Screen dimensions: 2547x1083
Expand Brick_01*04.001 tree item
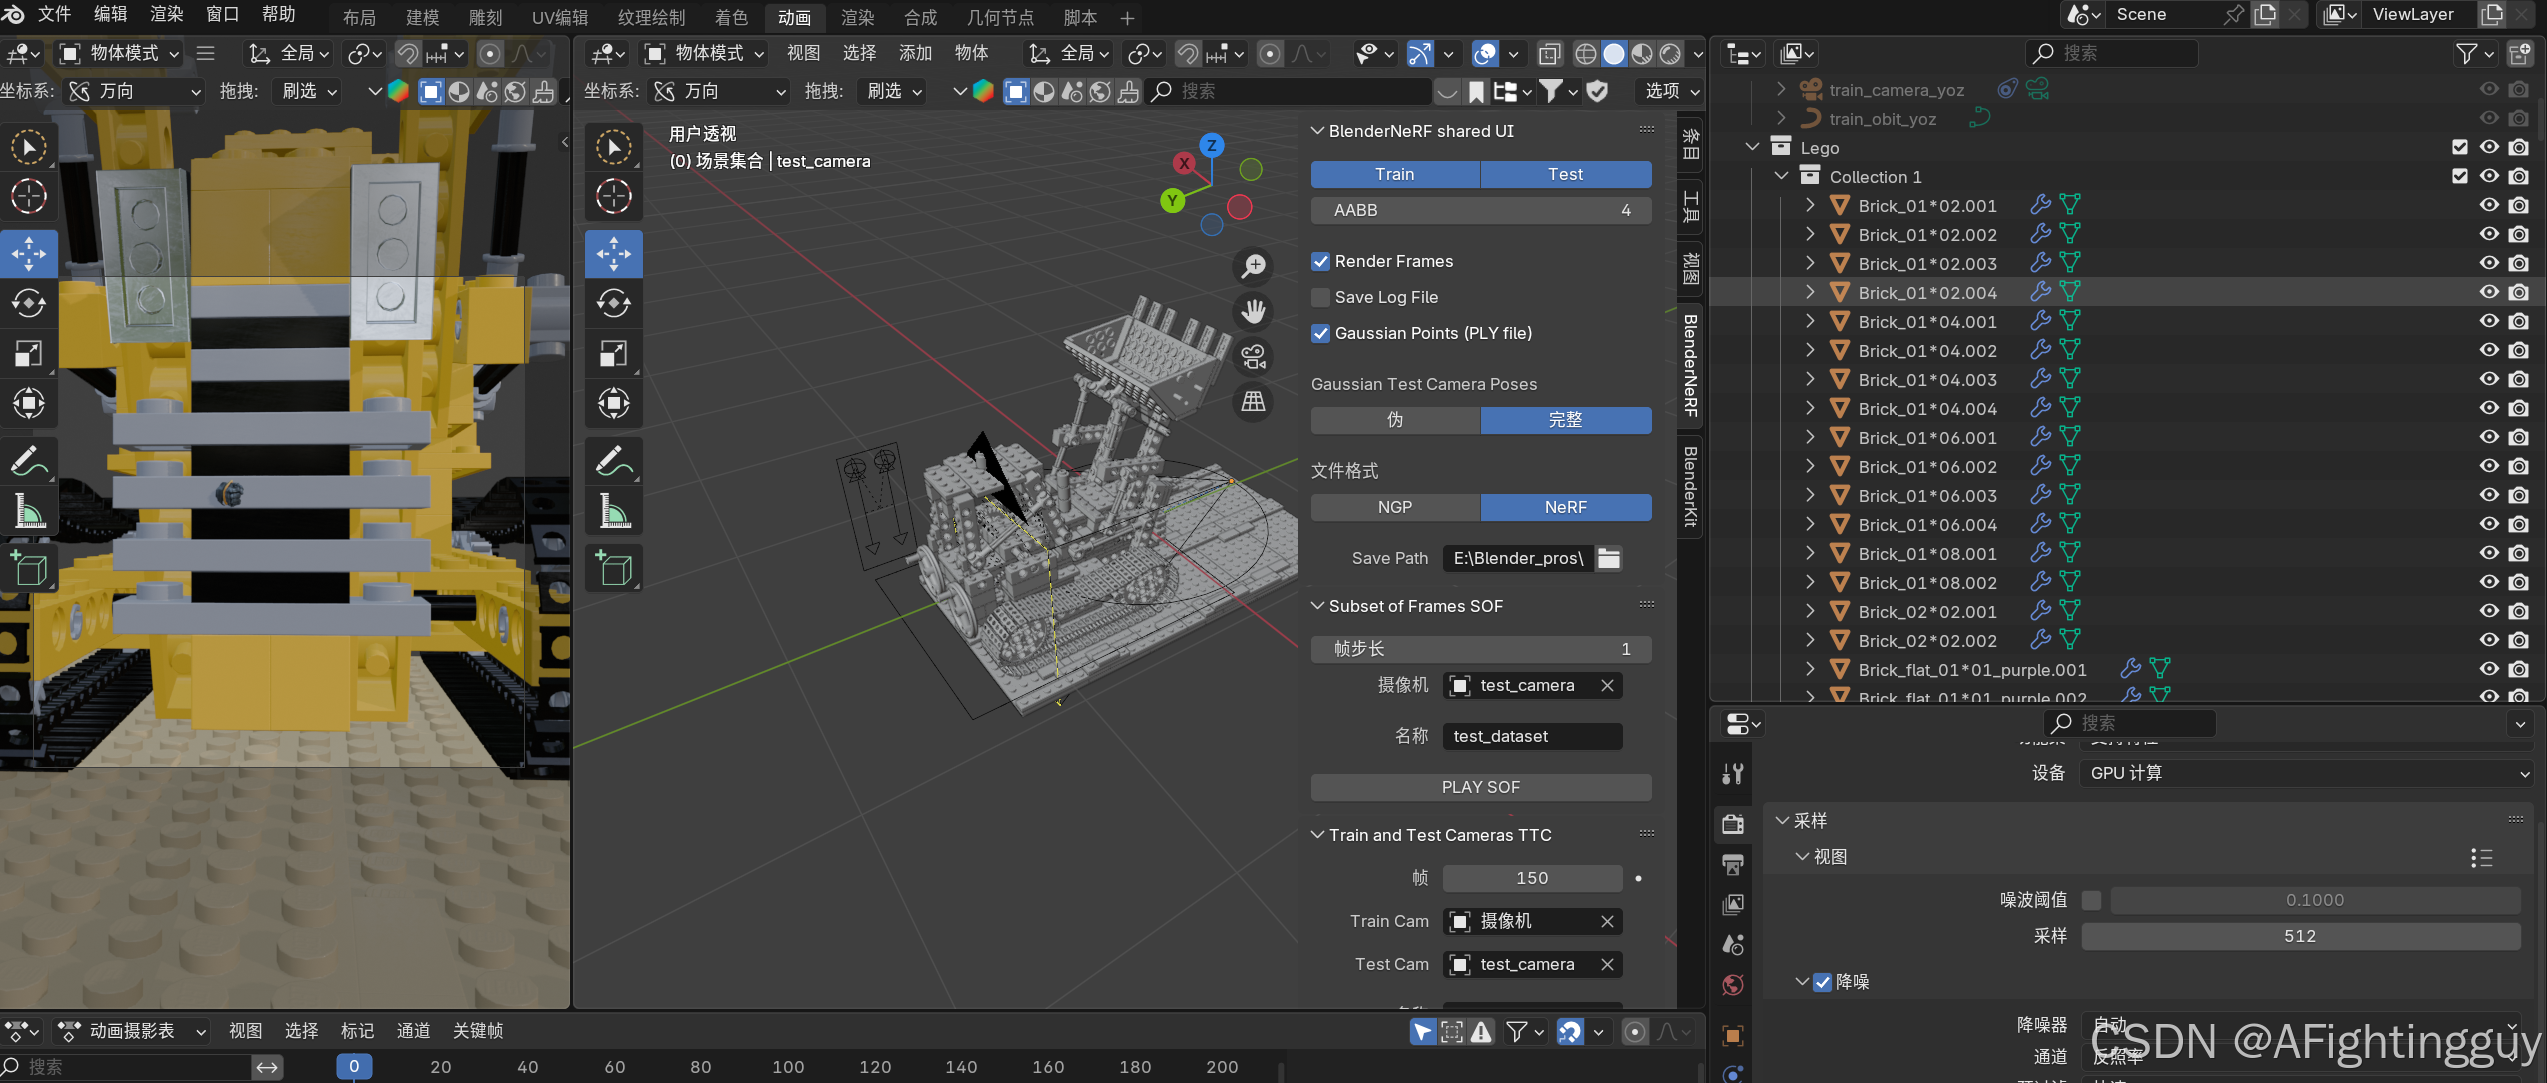(x=1810, y=321)
